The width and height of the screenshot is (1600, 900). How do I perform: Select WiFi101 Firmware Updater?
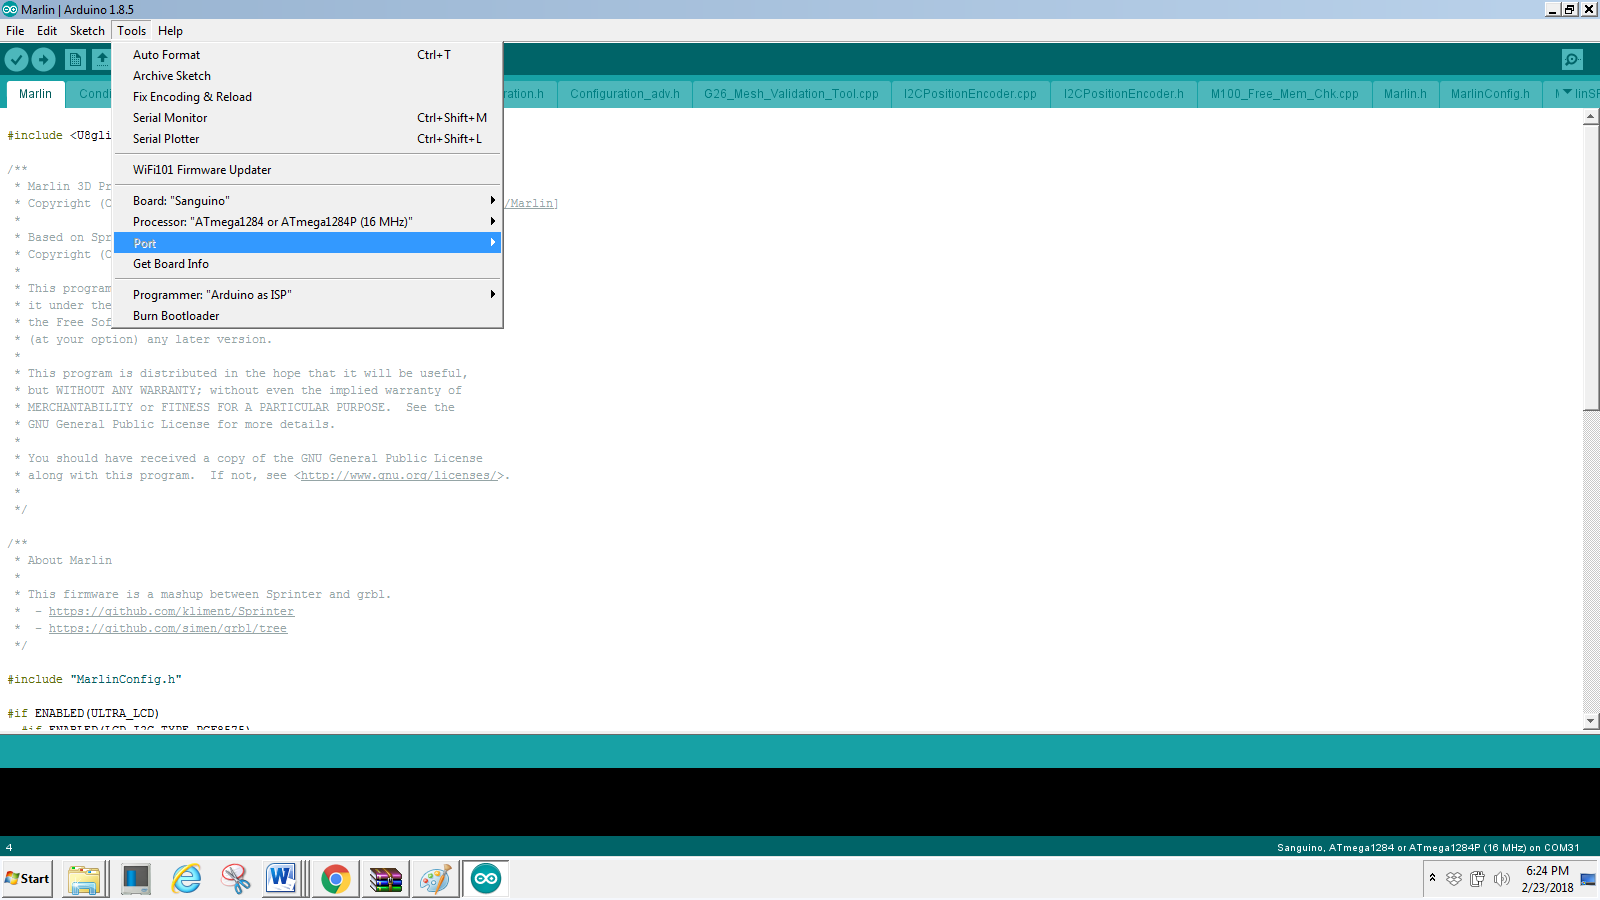pos(308,170)
